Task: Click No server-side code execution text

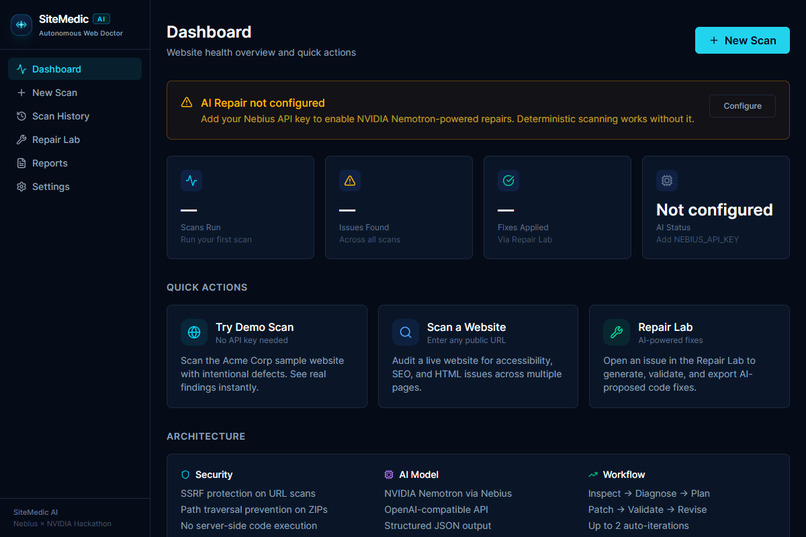Action: tap(249, 526)
